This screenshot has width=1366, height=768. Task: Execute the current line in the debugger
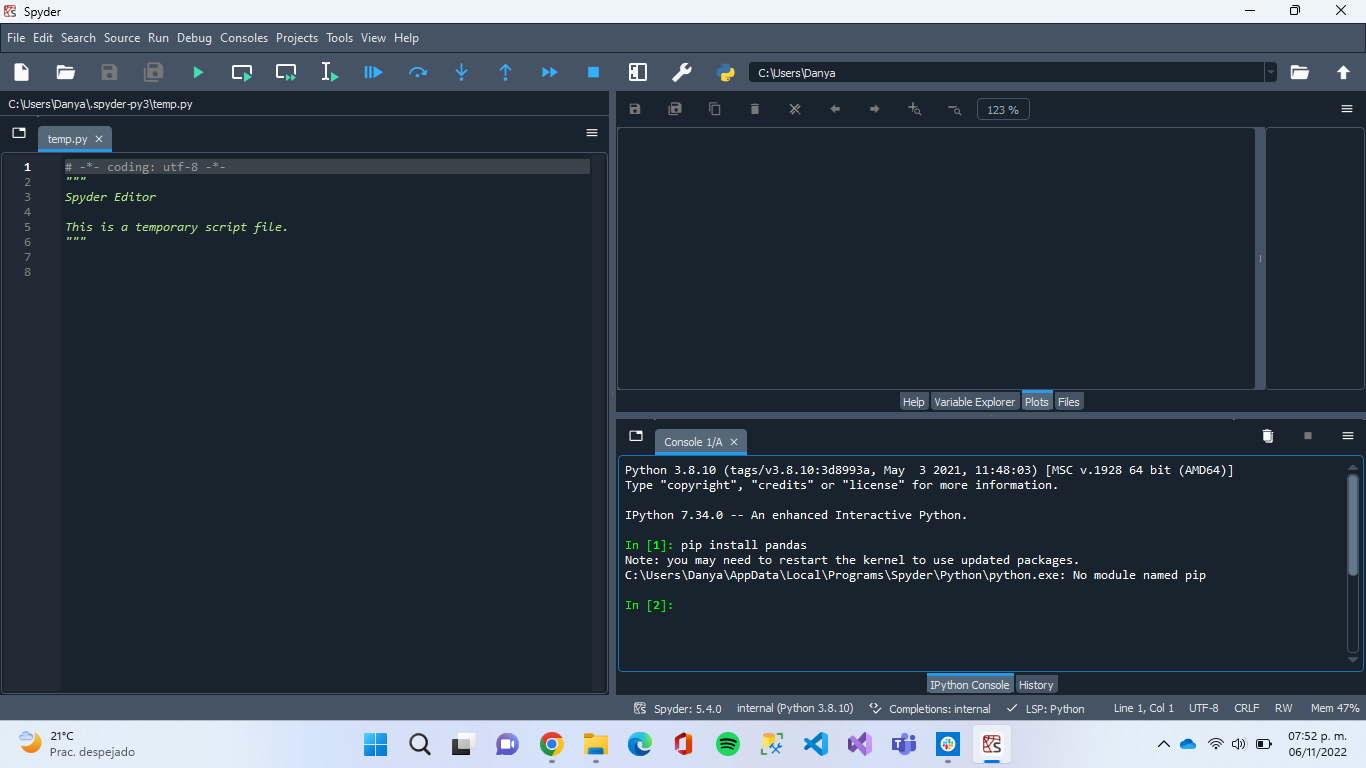click(418, 72)
